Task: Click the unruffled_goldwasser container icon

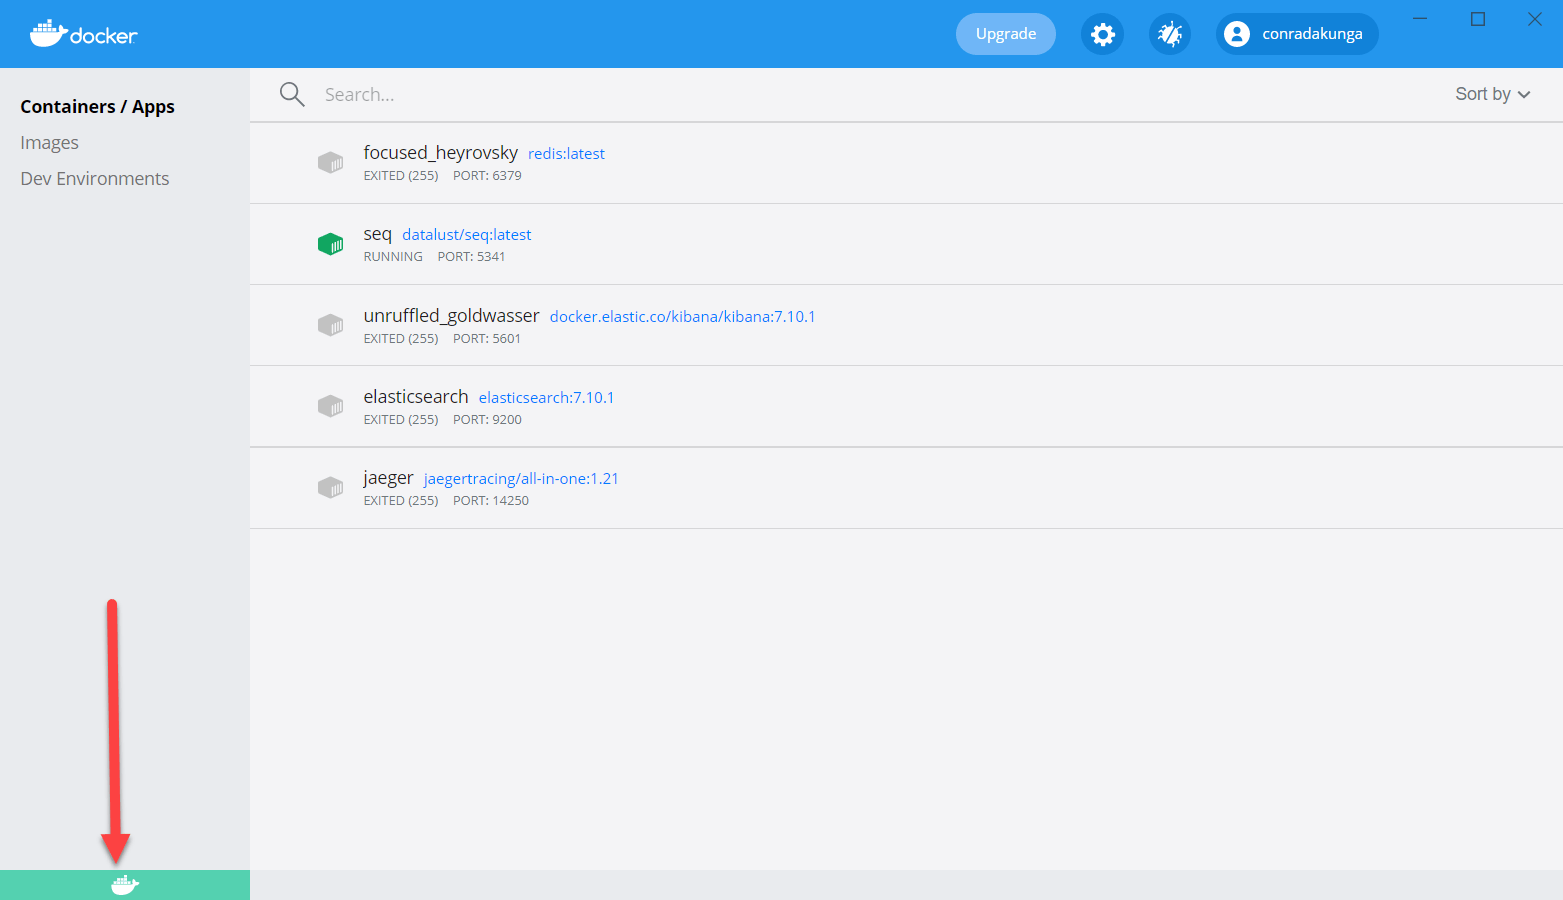Action: click(330, 325)
